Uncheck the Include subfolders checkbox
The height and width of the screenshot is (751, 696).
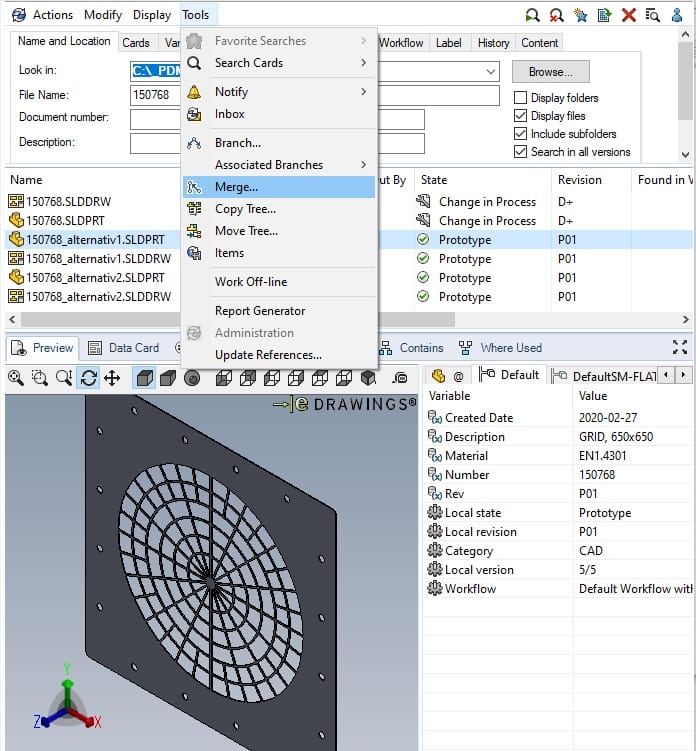click(520, 134)
